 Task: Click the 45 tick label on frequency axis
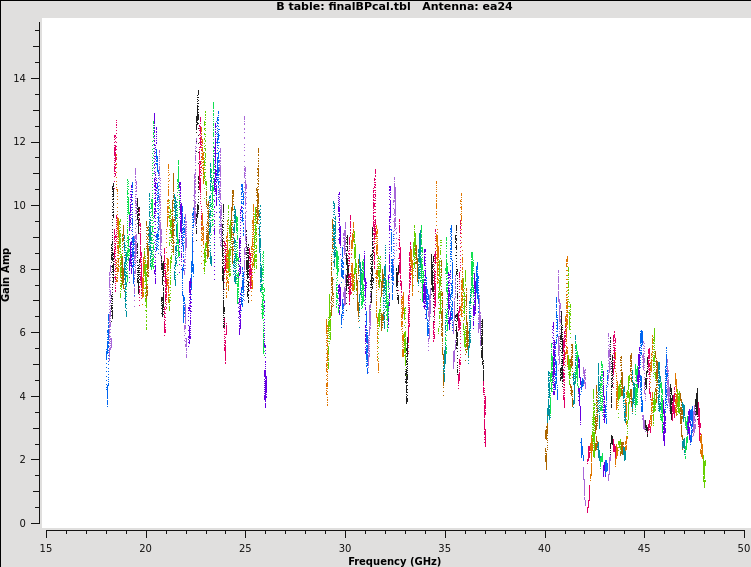tap(644, 547)
